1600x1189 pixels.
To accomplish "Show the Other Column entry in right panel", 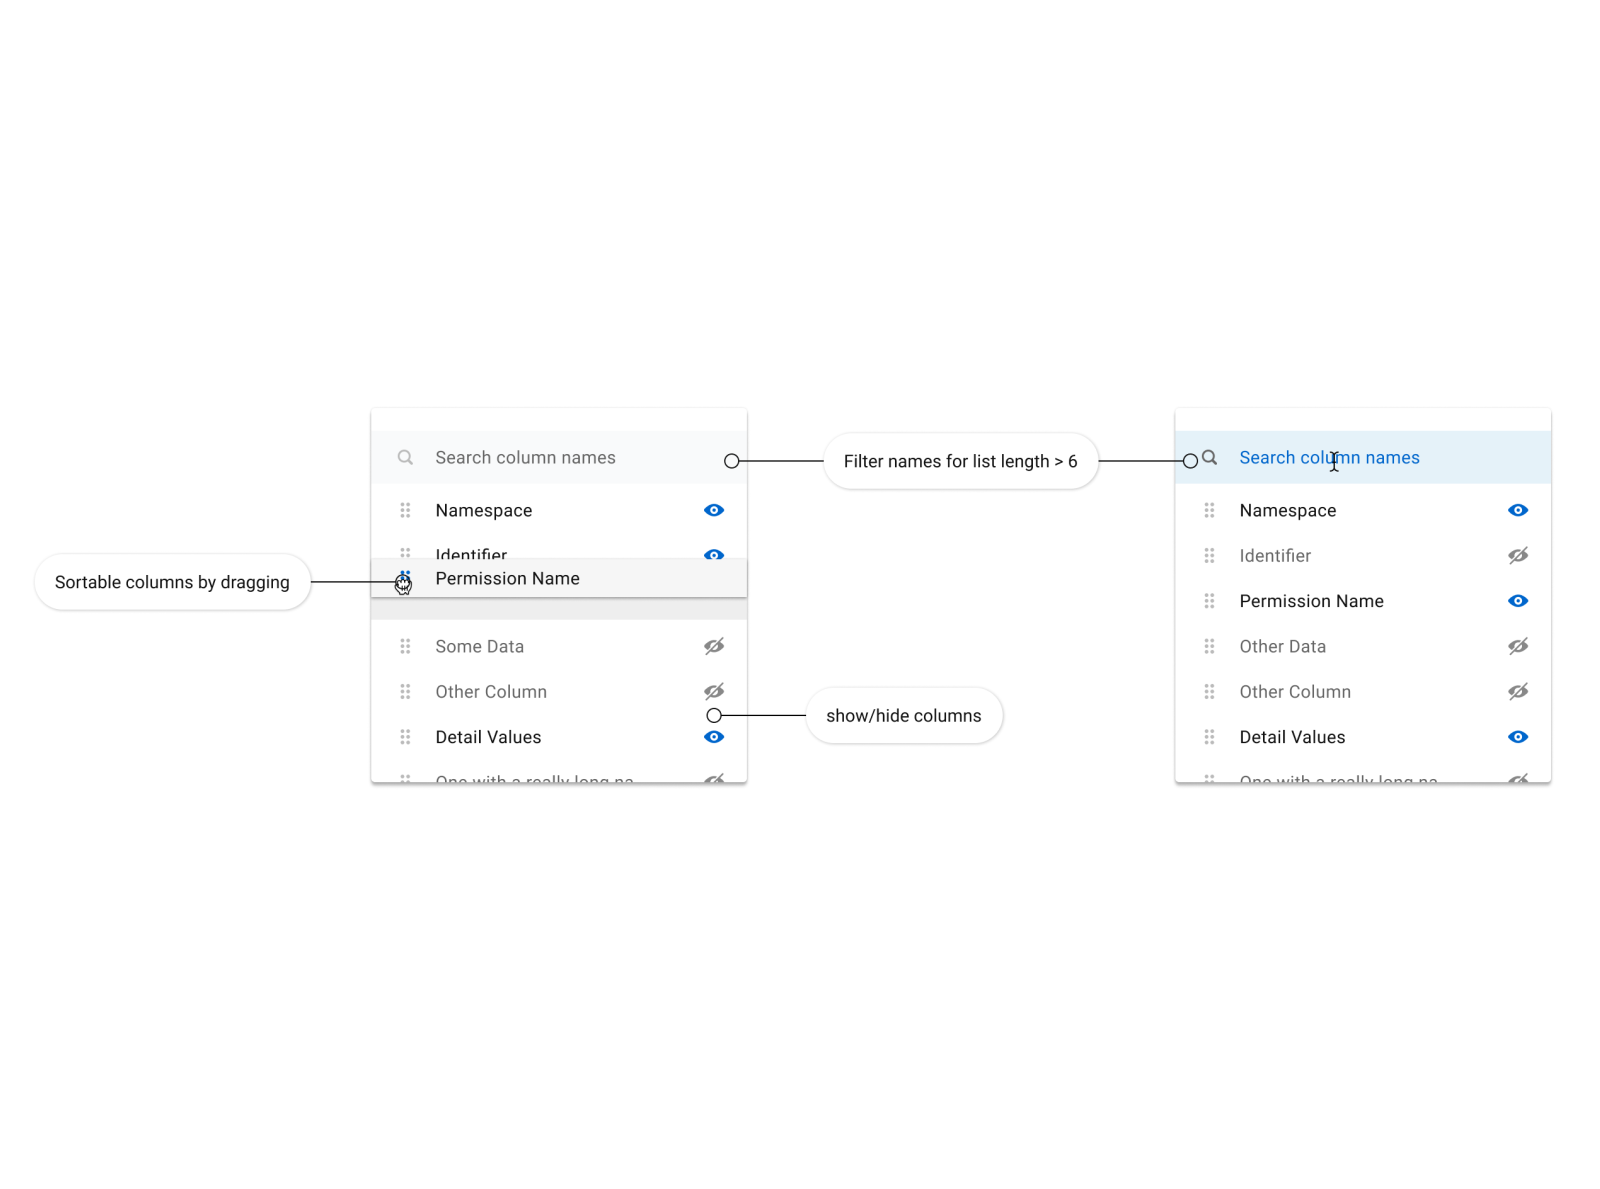I will click(x=1518, y=691).
